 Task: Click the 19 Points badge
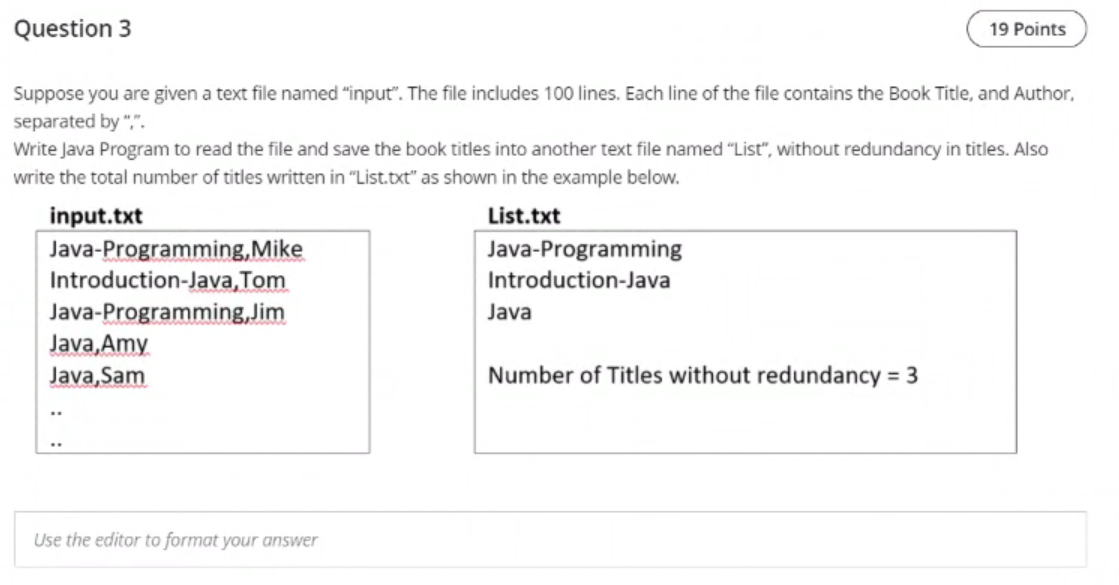tap(1027, 29)
